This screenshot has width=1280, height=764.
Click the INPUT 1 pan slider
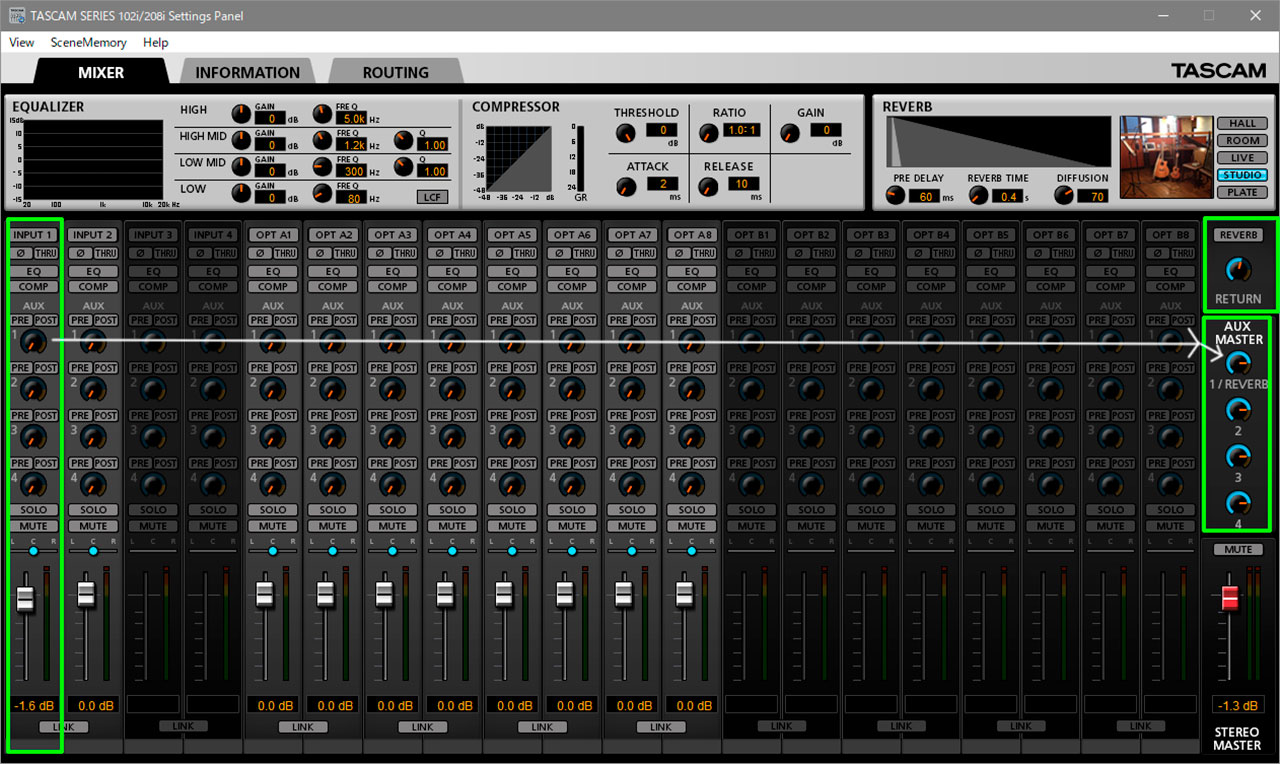(33, 551)
